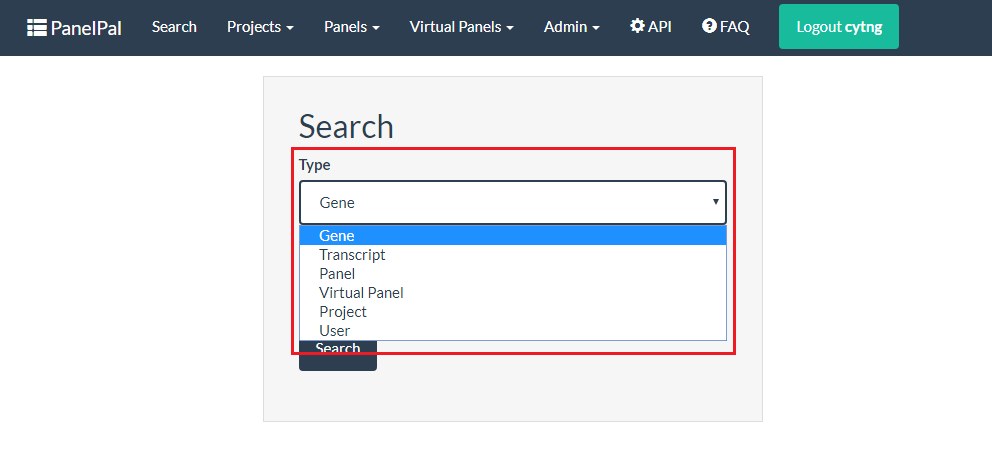Screen dimensions: 992x476
Task: Expand the Panels dropdown menu
Action: click(352, 27)
